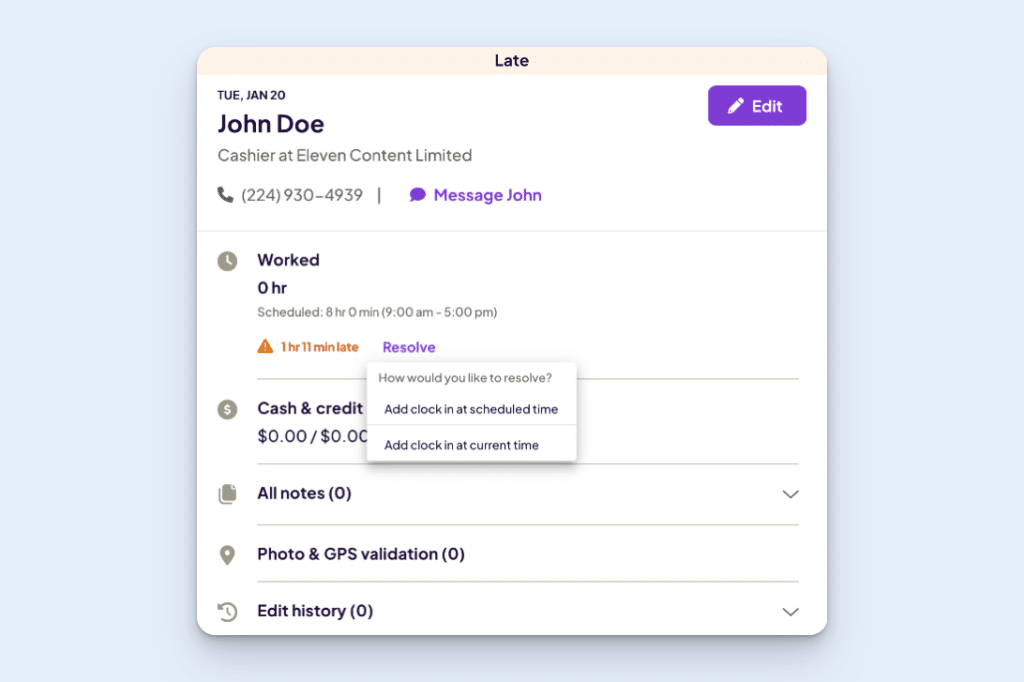This screenshot has height=682, width=1024.
Task: Click the Late status banner
Action: tap(511, 60)
